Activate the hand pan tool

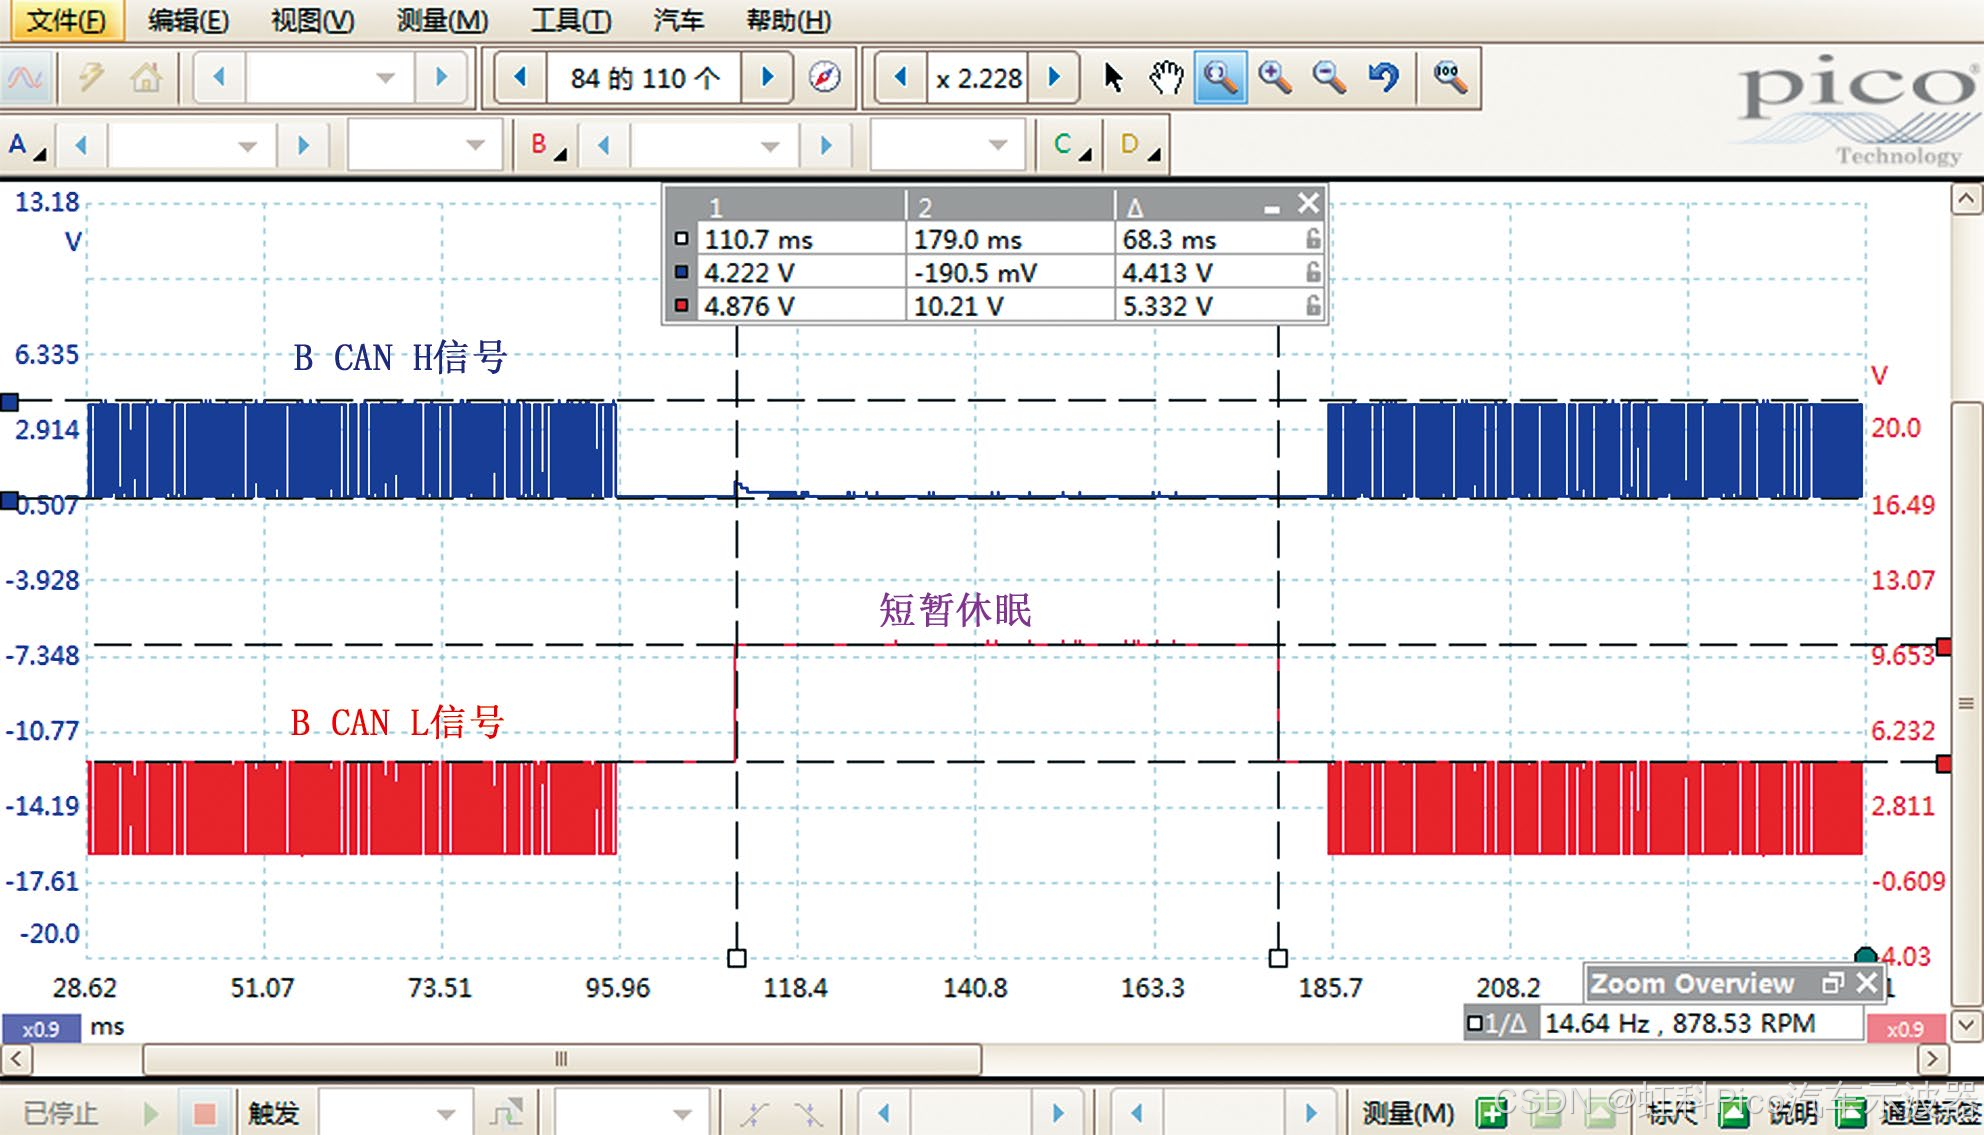pos(1166,77)
